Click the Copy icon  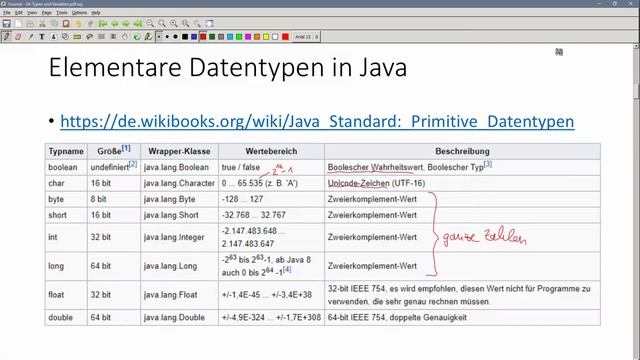click(x=54, y=24)
